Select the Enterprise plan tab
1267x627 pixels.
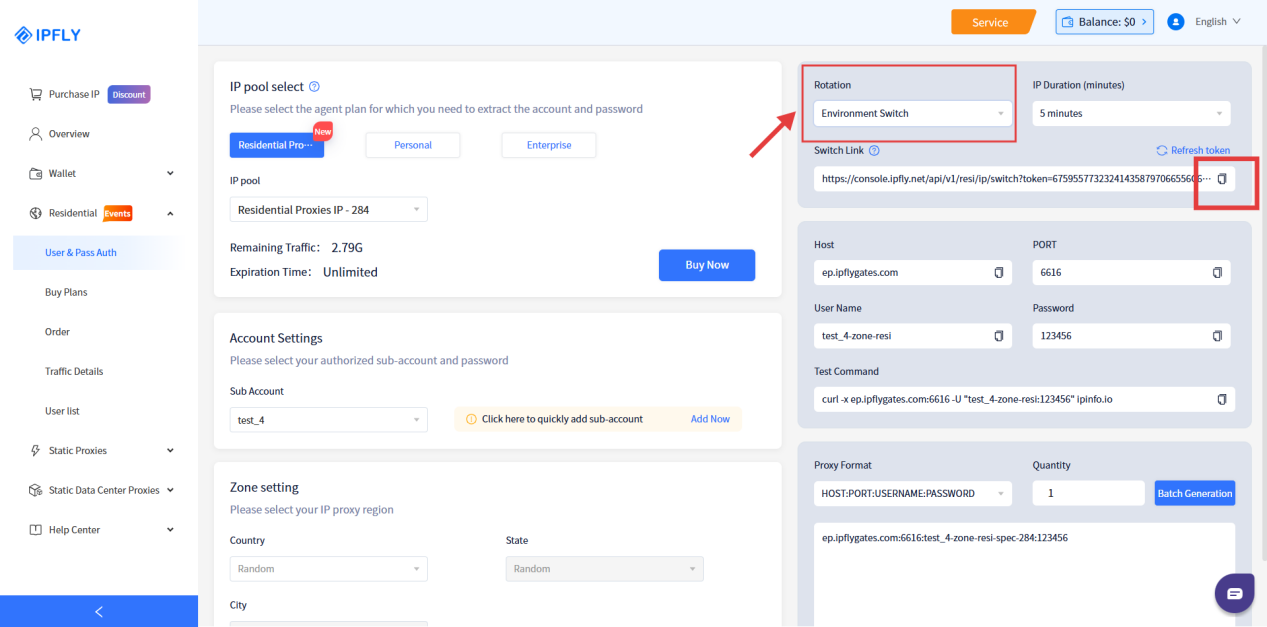point(549,145)
